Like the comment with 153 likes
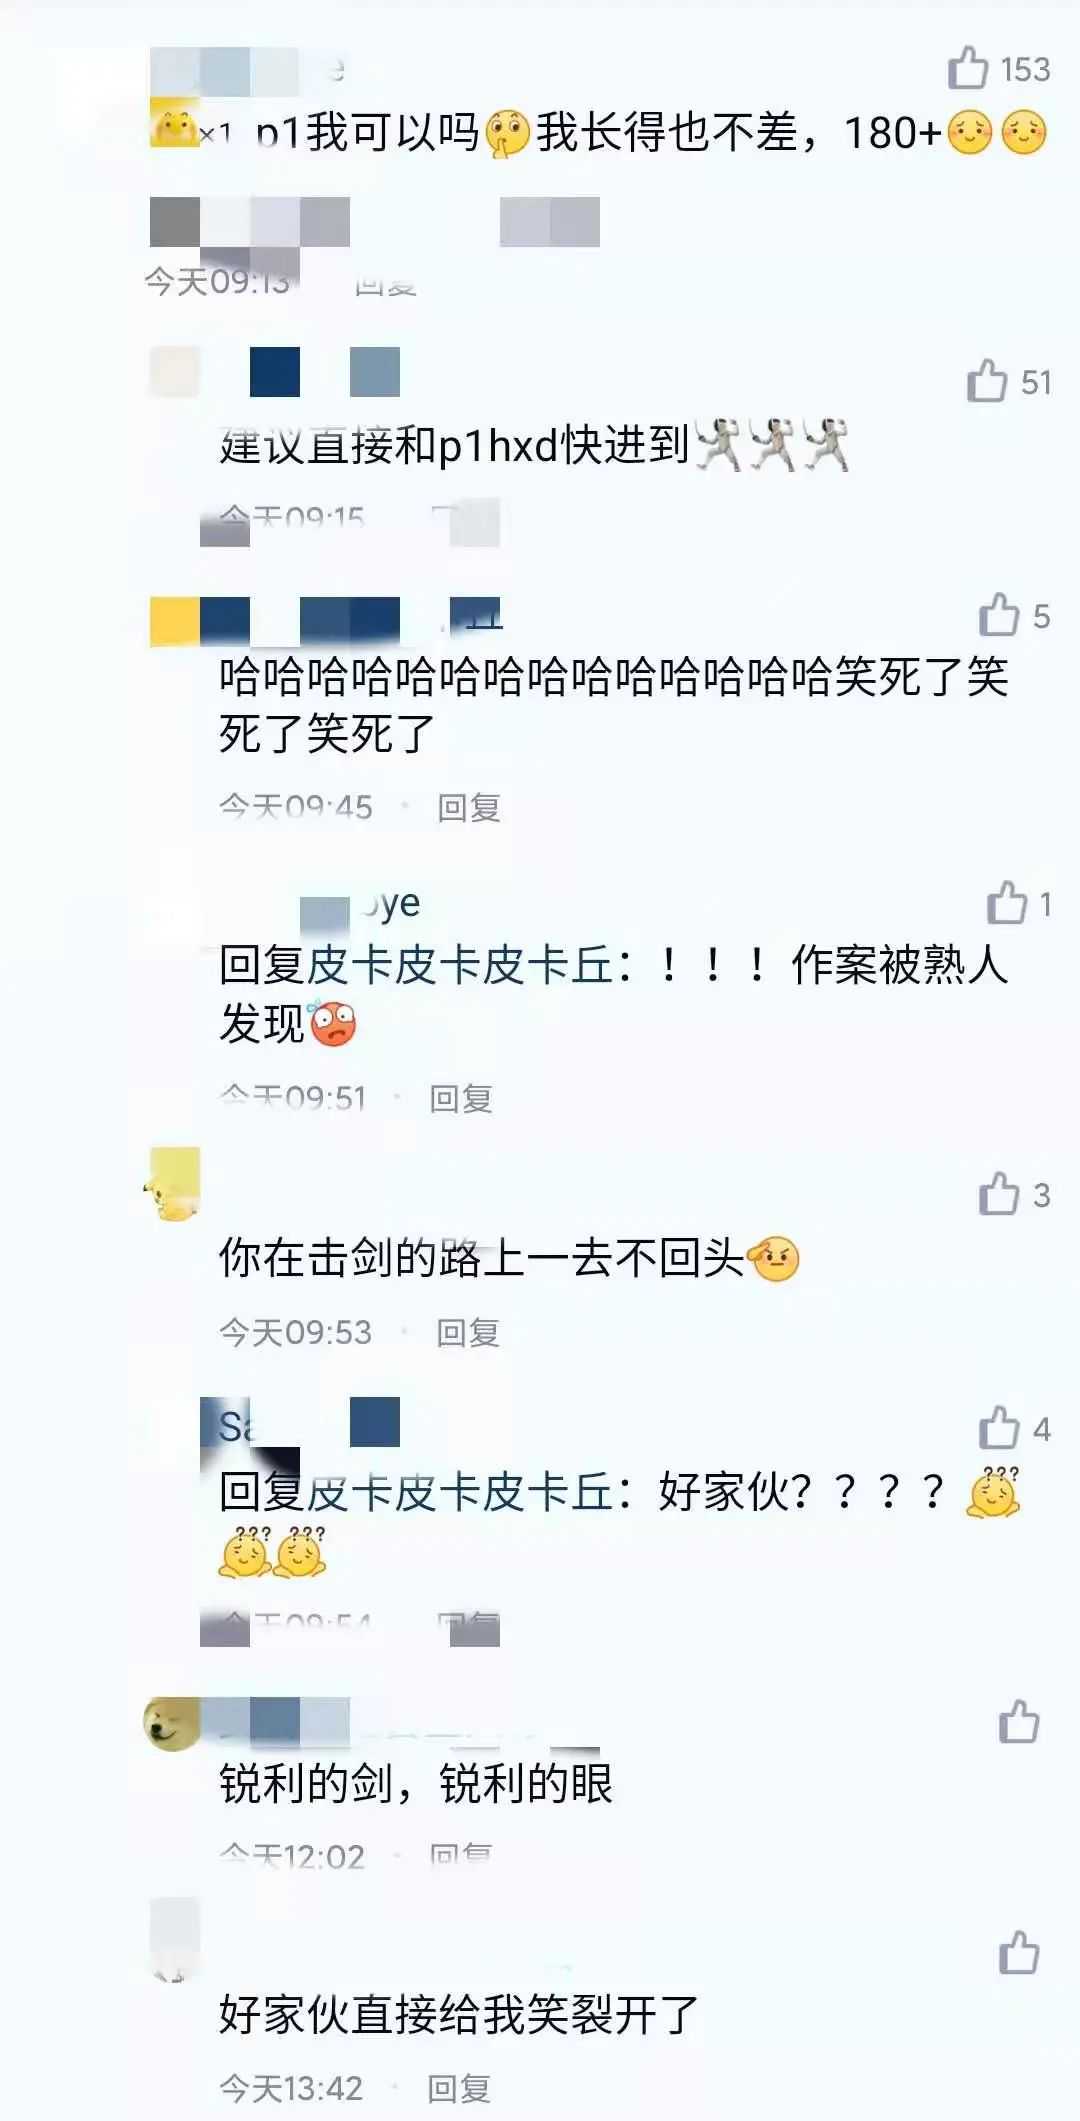 968,68
